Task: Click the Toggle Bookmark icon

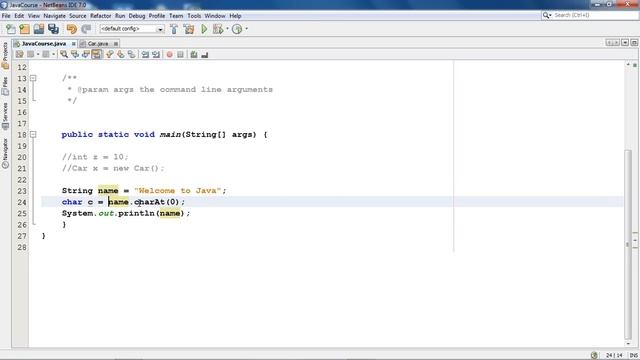Action: tap(131, 54)
